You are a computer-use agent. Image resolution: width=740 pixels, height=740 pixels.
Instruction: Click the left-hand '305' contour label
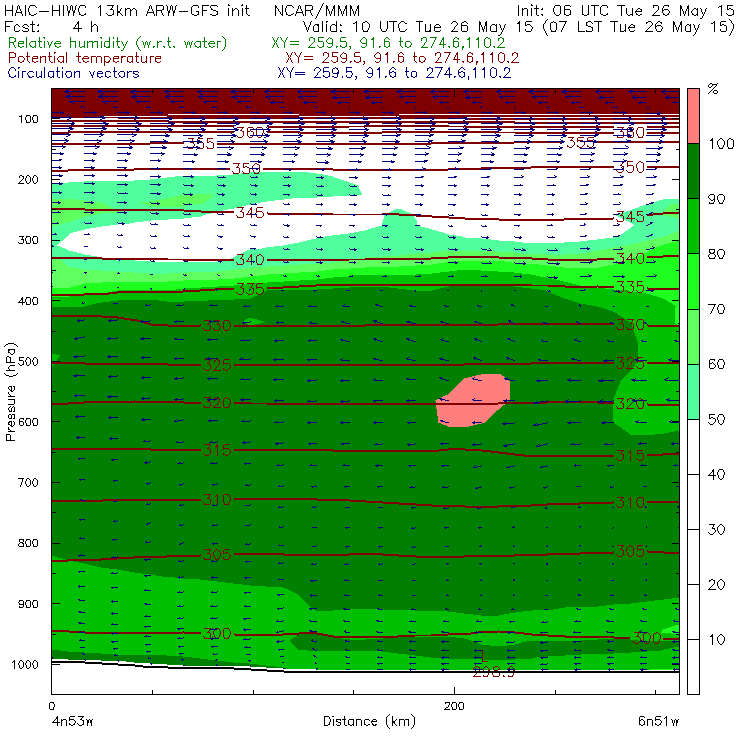pyautogui.click(x=217, y=555)
